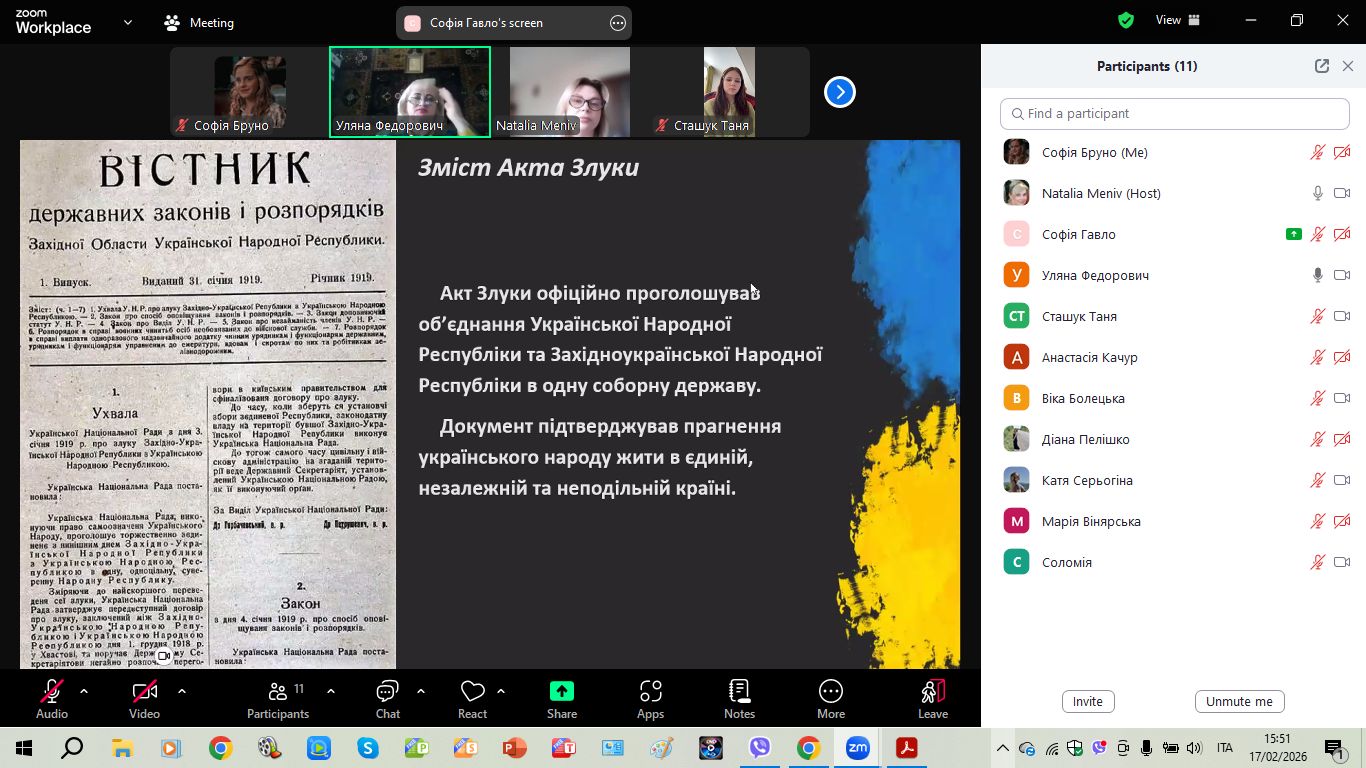Click the Invite button

click(1087, 701)
